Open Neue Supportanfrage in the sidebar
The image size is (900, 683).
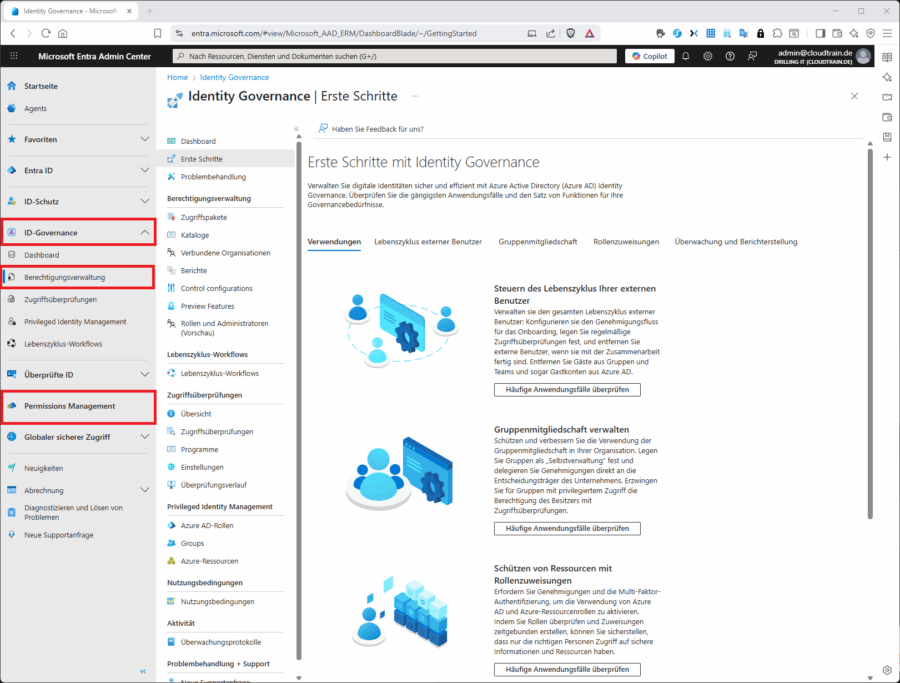(x=59, y=535)
